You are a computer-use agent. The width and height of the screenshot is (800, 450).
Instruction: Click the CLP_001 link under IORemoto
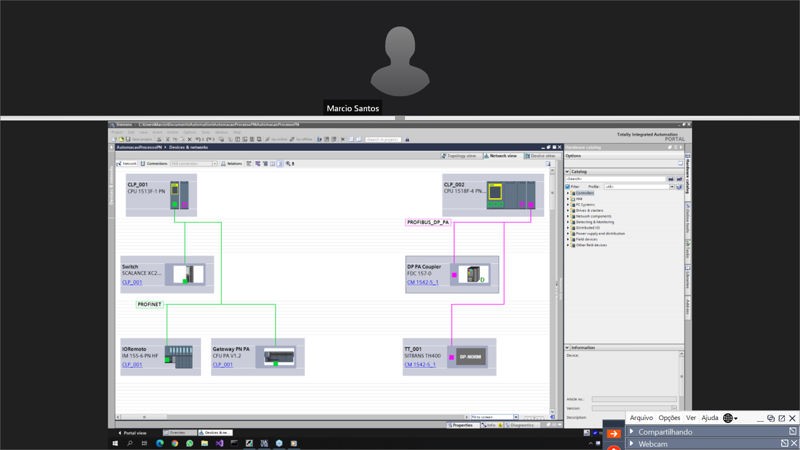click(x=132, y=364)
